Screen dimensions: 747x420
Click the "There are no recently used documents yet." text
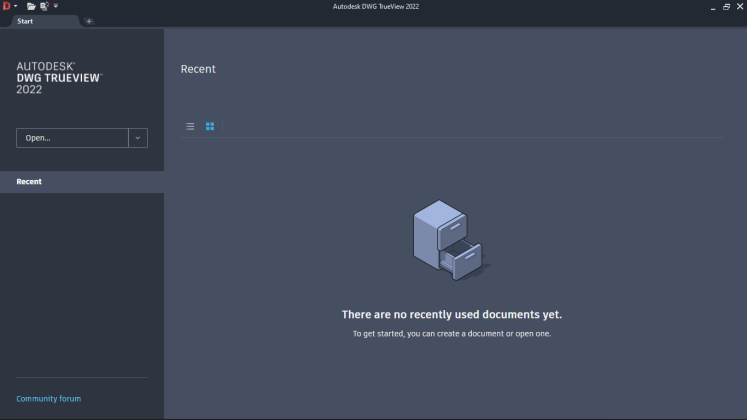click(452, 314)
